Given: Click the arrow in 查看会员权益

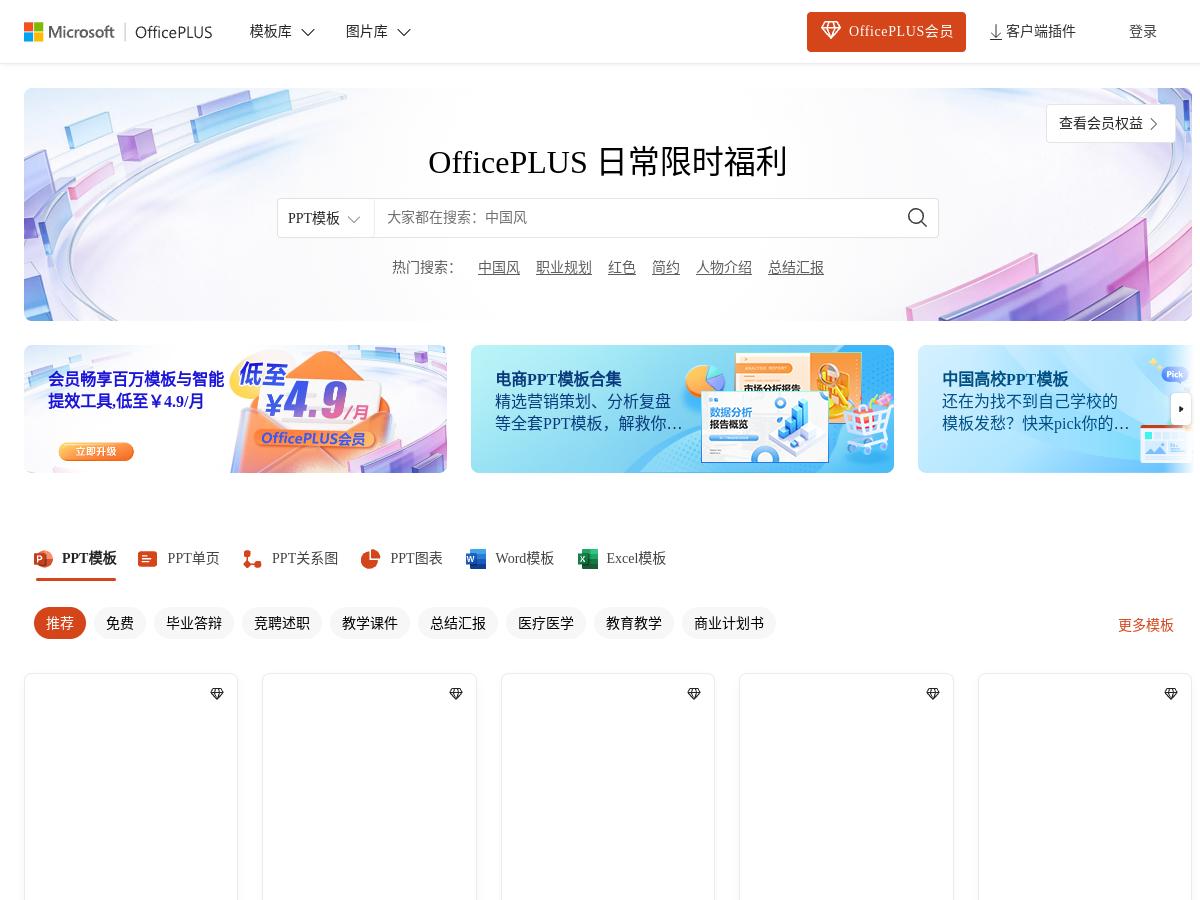Looking at the screenshot, I should 1154,124.
